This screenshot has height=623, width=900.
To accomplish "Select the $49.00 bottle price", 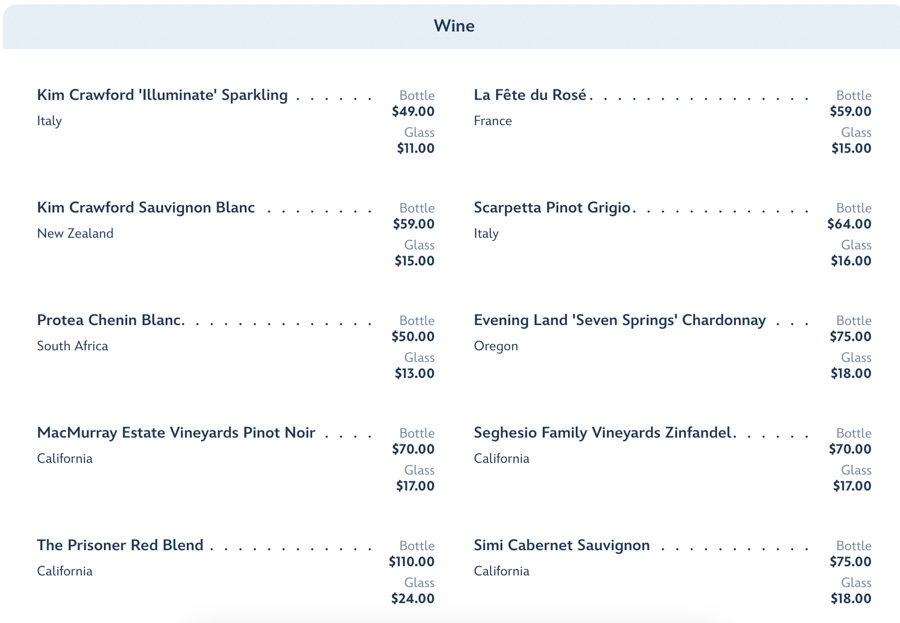I will 413,112.
